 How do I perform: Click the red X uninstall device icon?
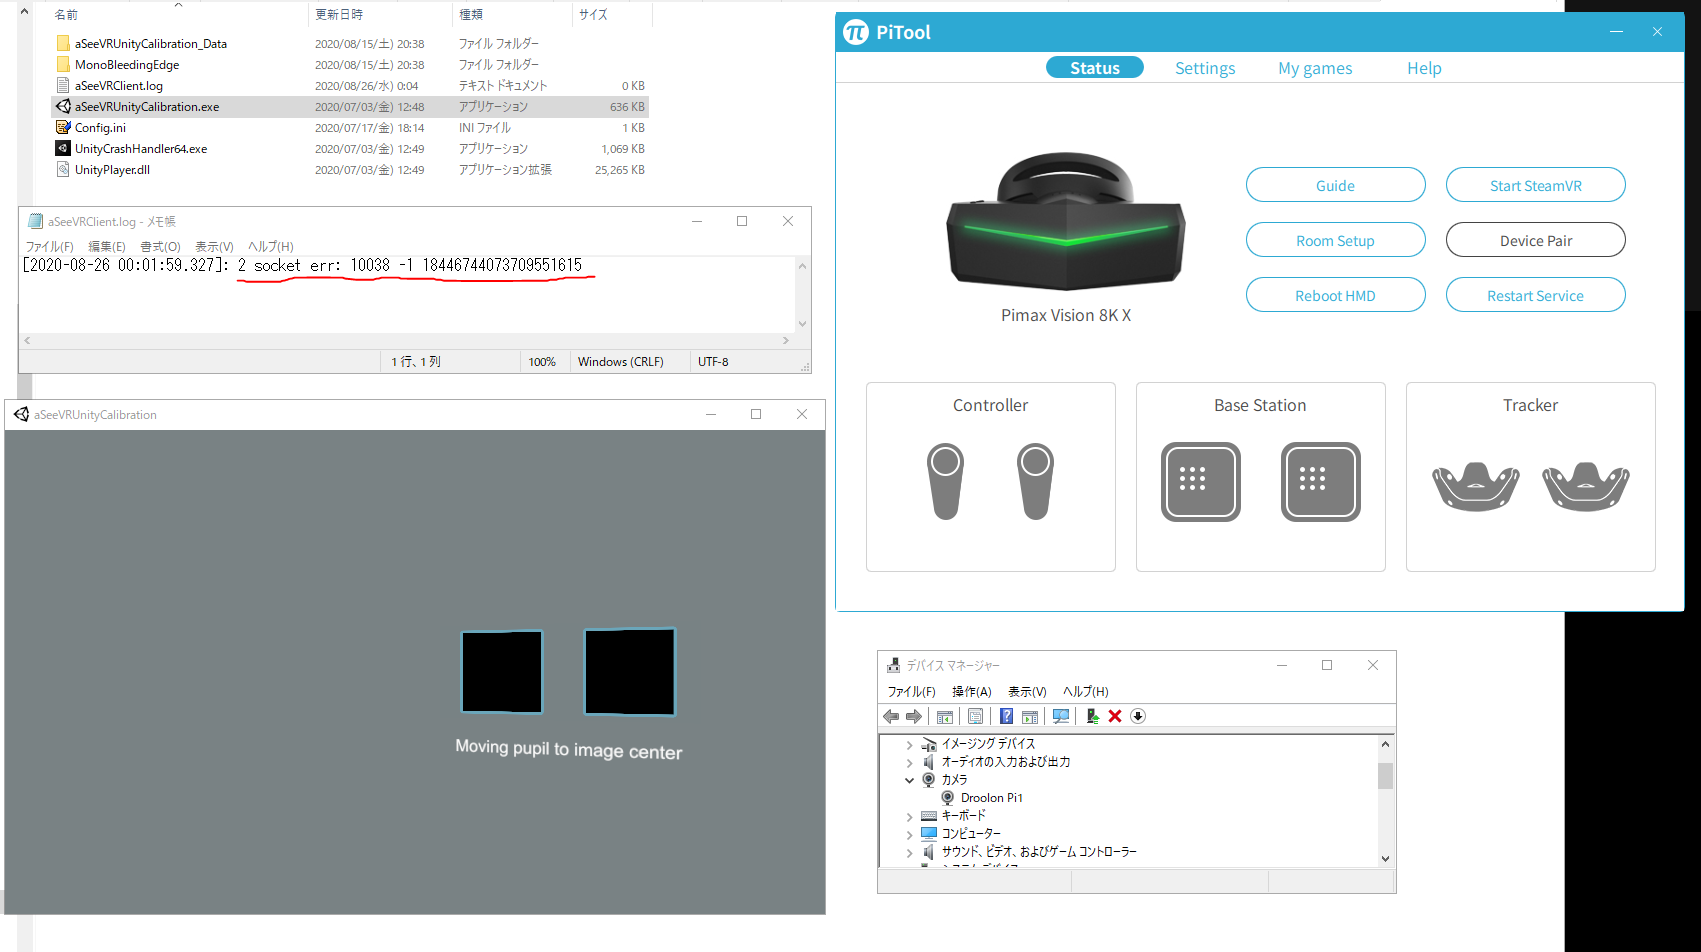(x=1115, y=716)
